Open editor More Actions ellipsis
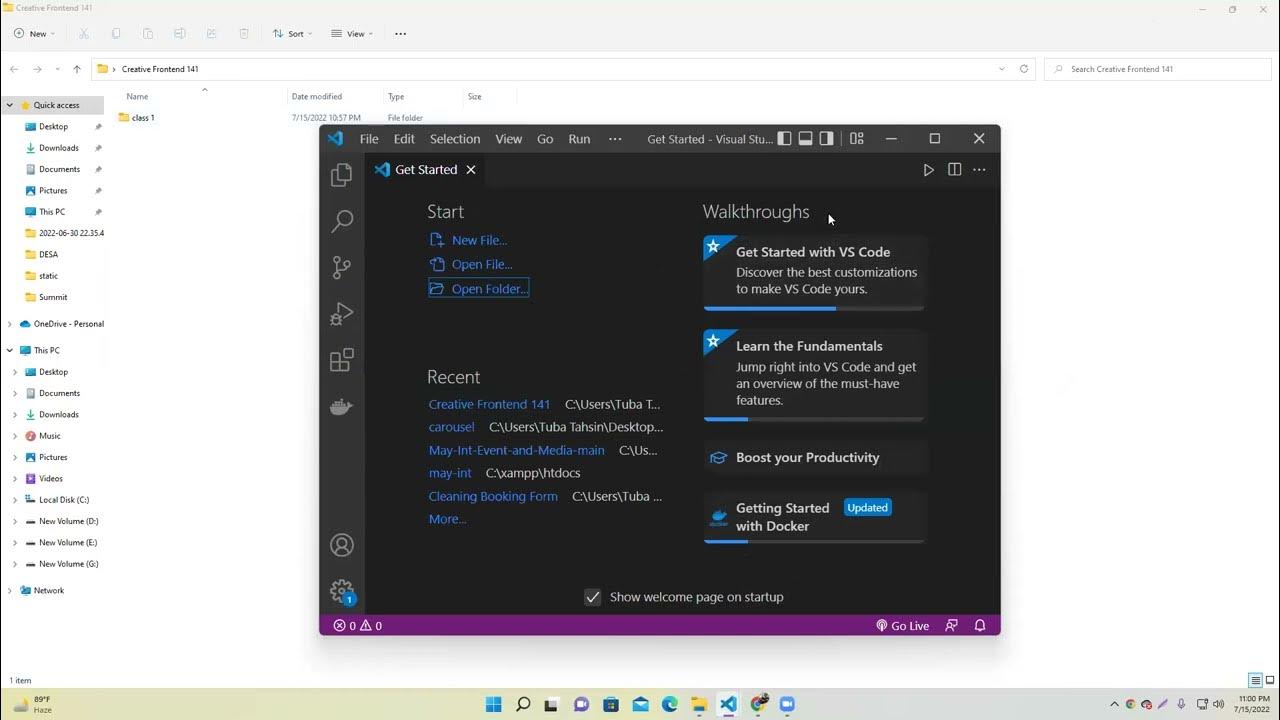This screenshot has width=1280, height=720. tap(980, 170)
